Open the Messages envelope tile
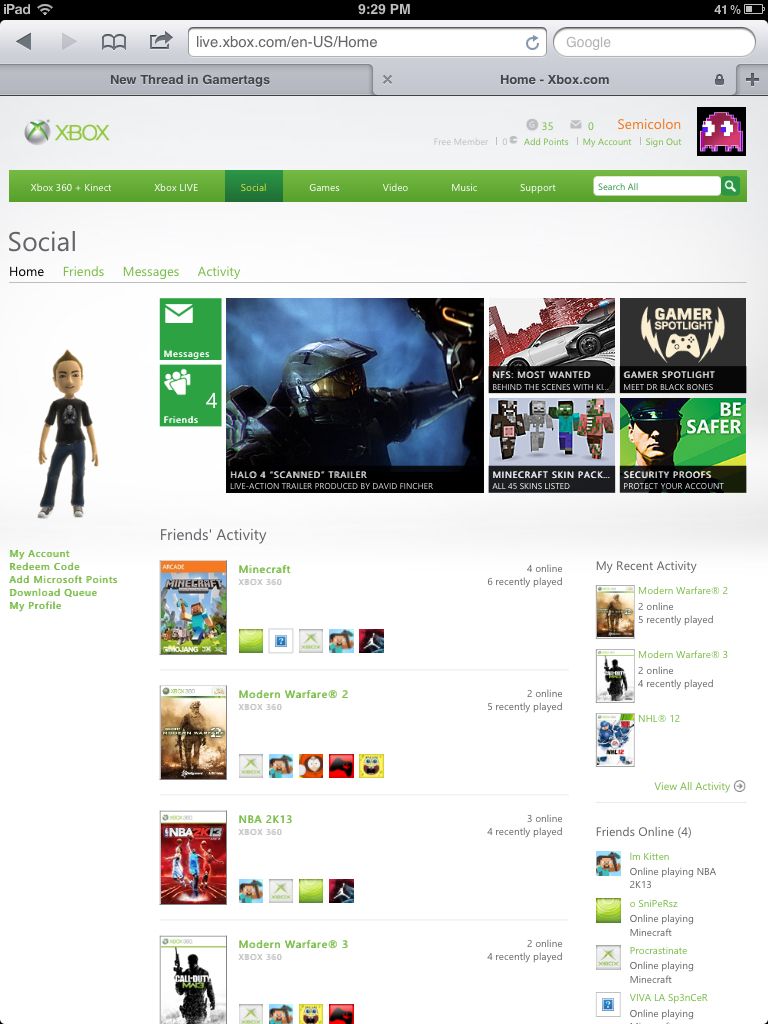768x1024 pixels. pyautogui.click(x=191, y=329)
